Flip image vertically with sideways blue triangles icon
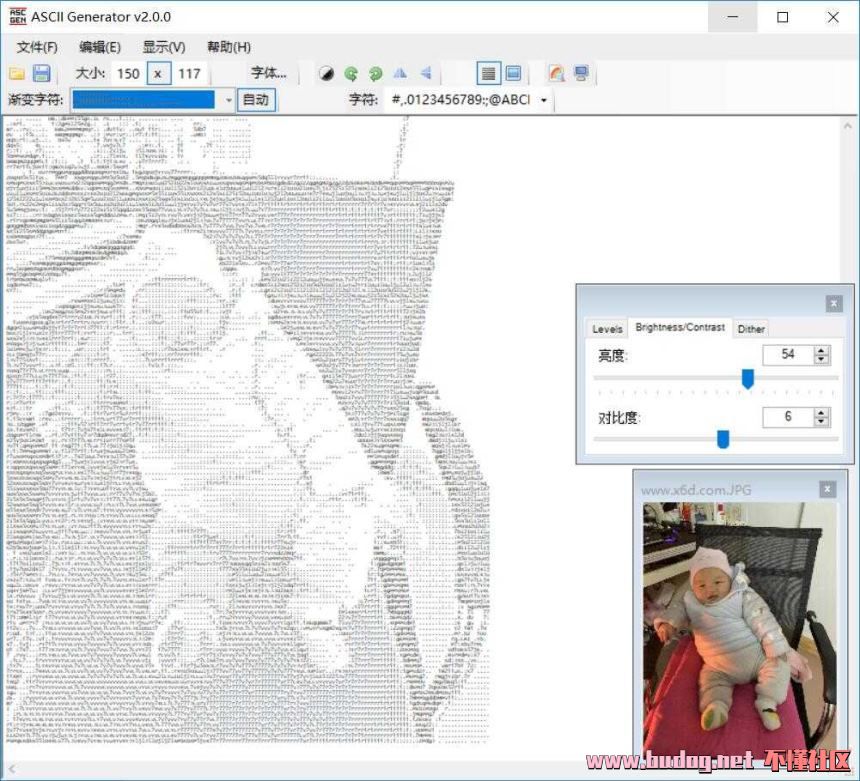The image size is (860, 781). pos(426,73)
